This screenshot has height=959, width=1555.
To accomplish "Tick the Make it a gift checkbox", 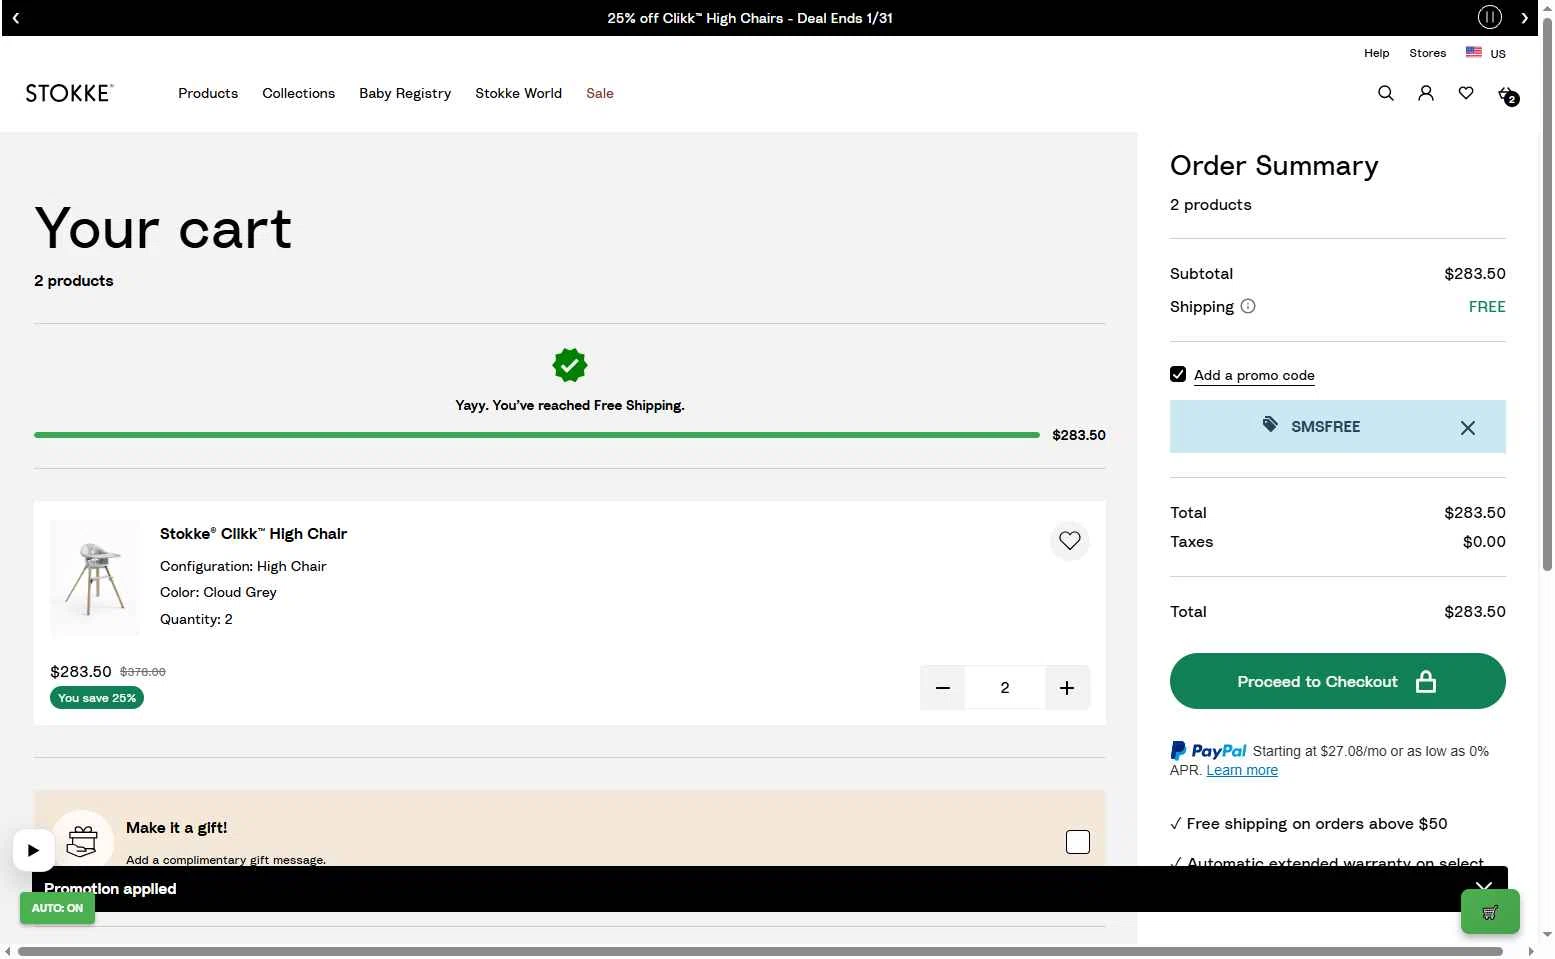I will [1077, 842].
